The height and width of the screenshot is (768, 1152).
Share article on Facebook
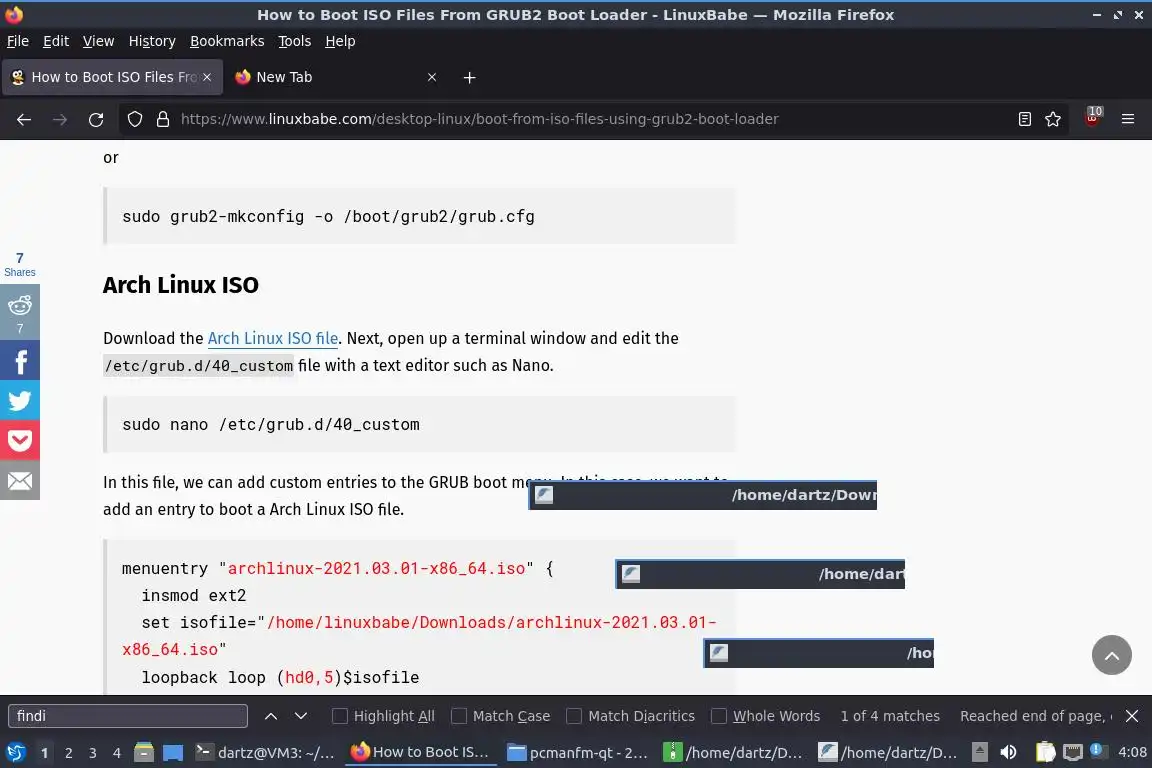[20, 360]
